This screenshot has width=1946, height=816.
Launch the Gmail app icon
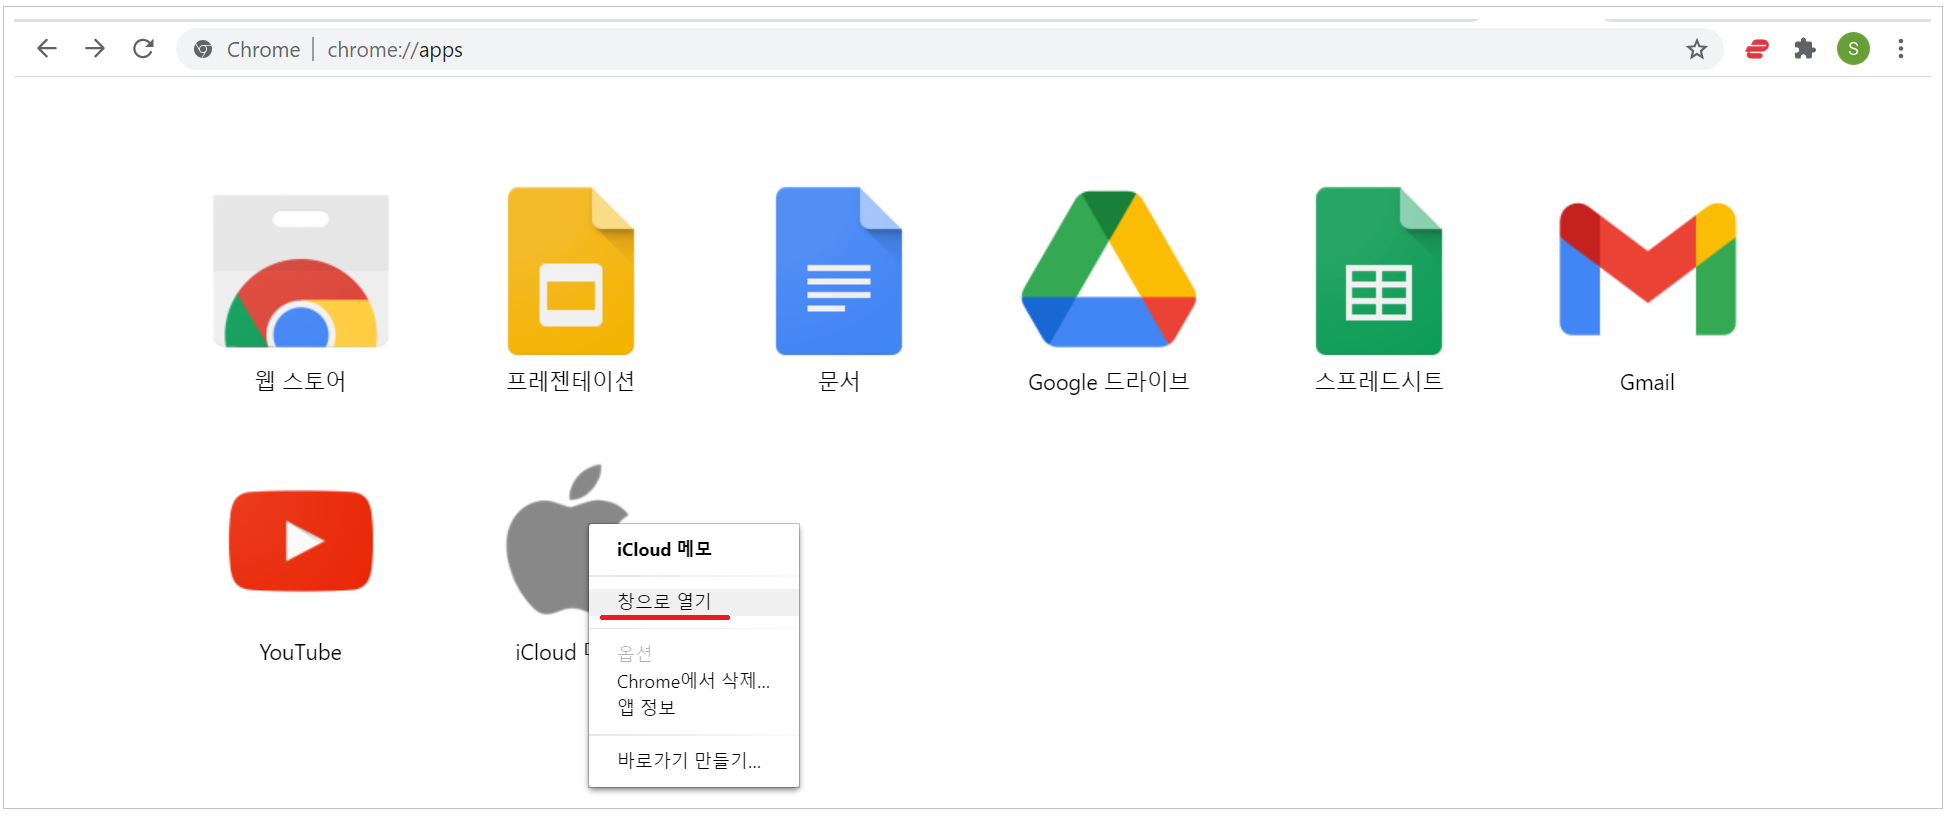tap(1648, 270)
